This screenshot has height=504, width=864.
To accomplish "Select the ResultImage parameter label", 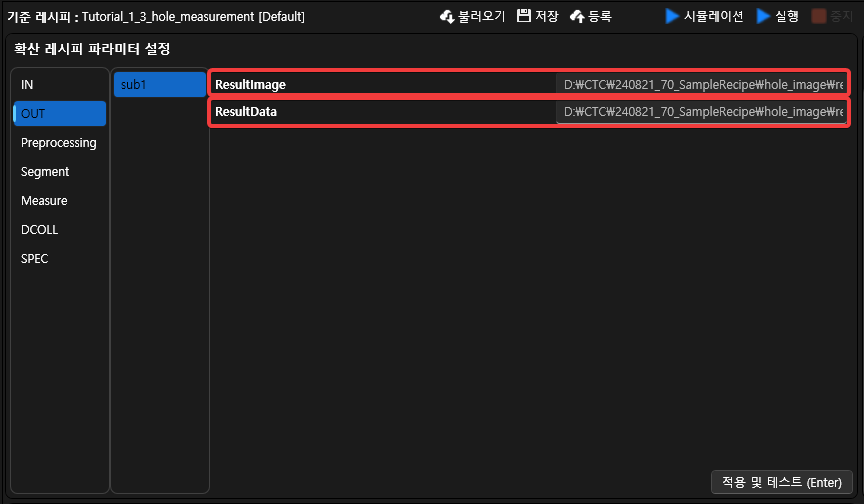I will click(250, 85).
